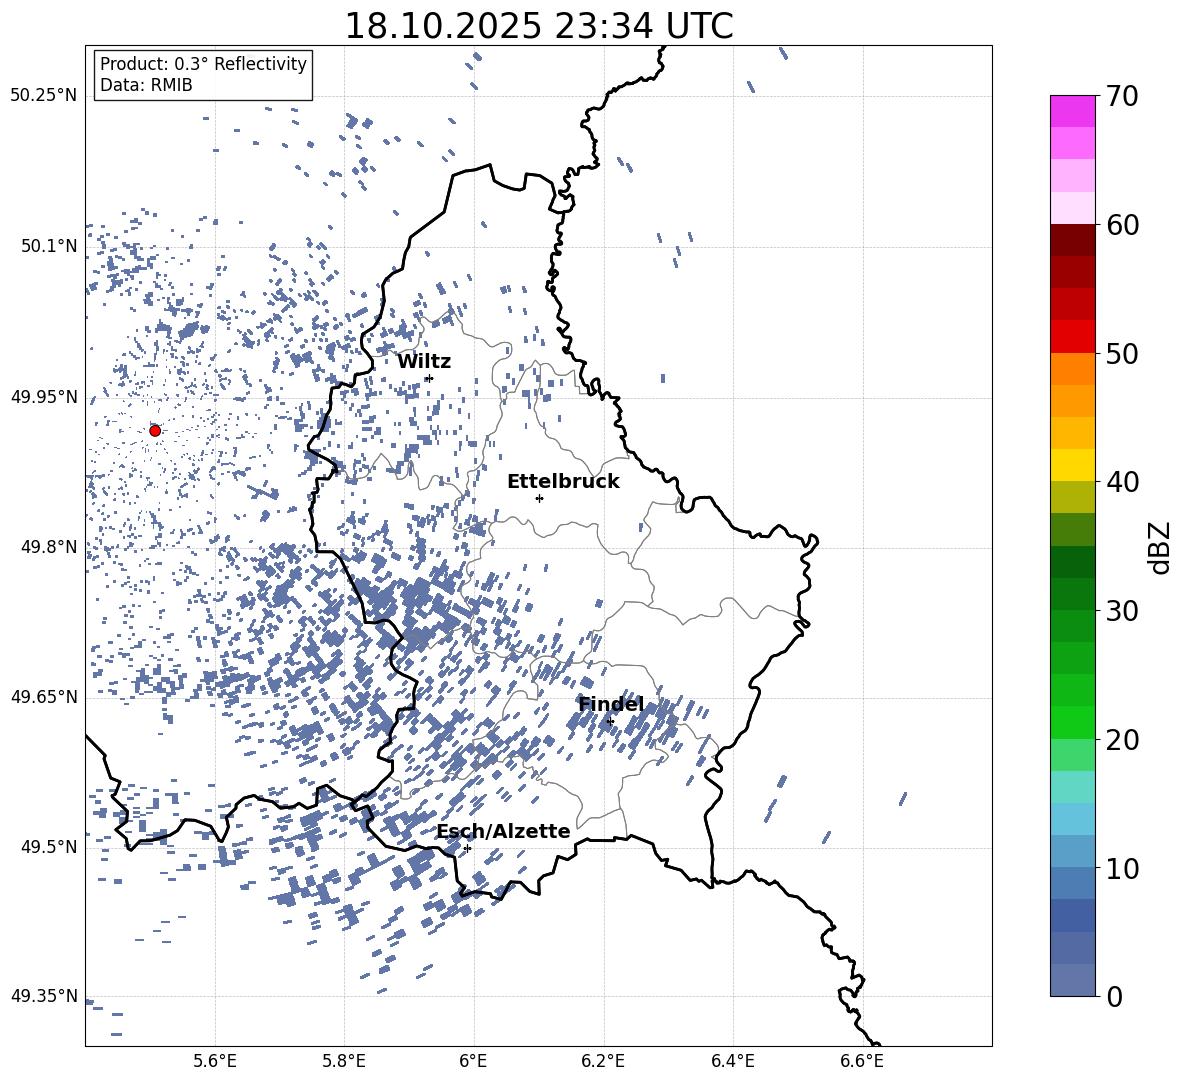Click the red radar site marker
The height and width of the screenshot is (1081, 1184).
point(155,430)
